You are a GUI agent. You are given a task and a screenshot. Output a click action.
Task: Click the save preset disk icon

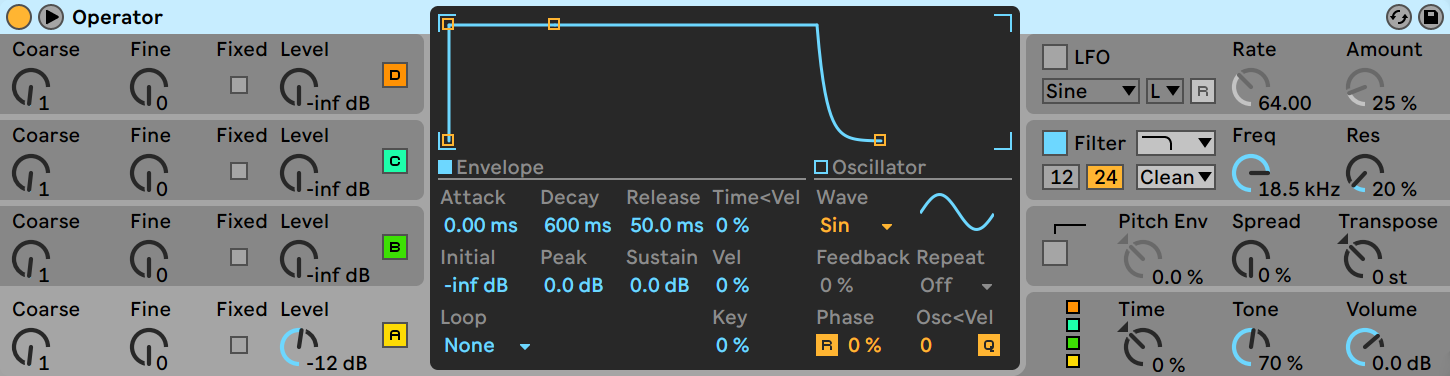pyautogui.click(x=1428, y=17)
